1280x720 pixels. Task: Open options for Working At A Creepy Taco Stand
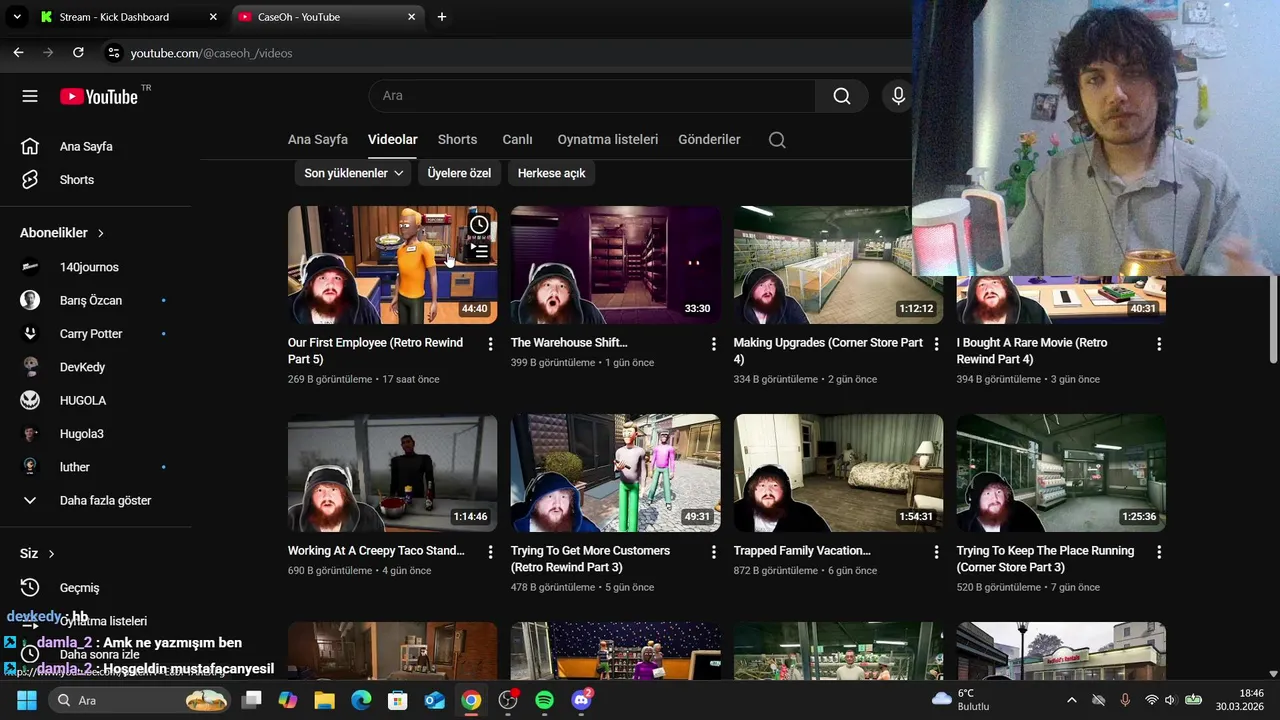490,552
